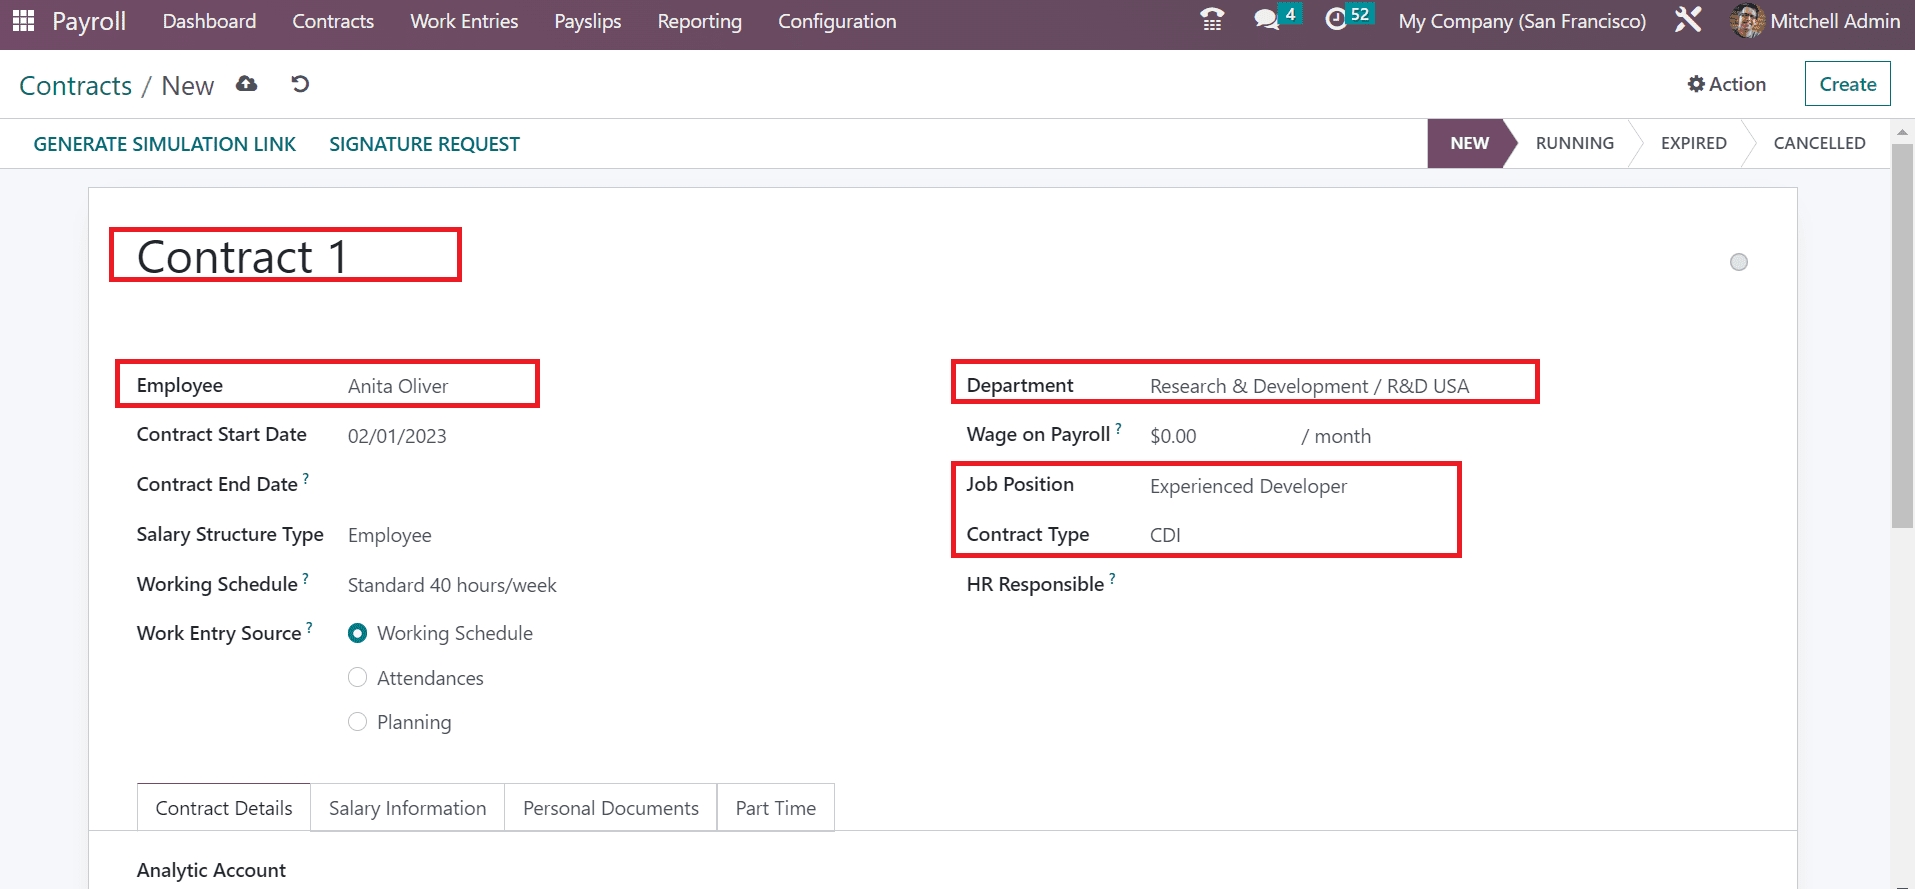Select Planning as work entry source
Viewport: 1915px width, 889px height.
[x=357, y=722]
